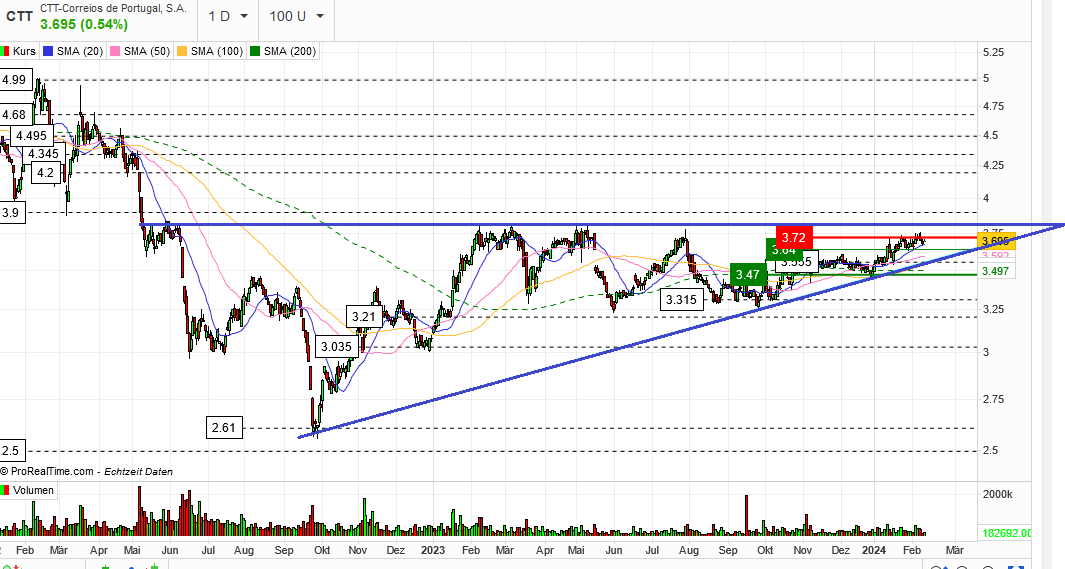This screenshot has height=569, width=1065.
Task: Click the yellow current-price marker on axis
Action: [x=996, y=240]
